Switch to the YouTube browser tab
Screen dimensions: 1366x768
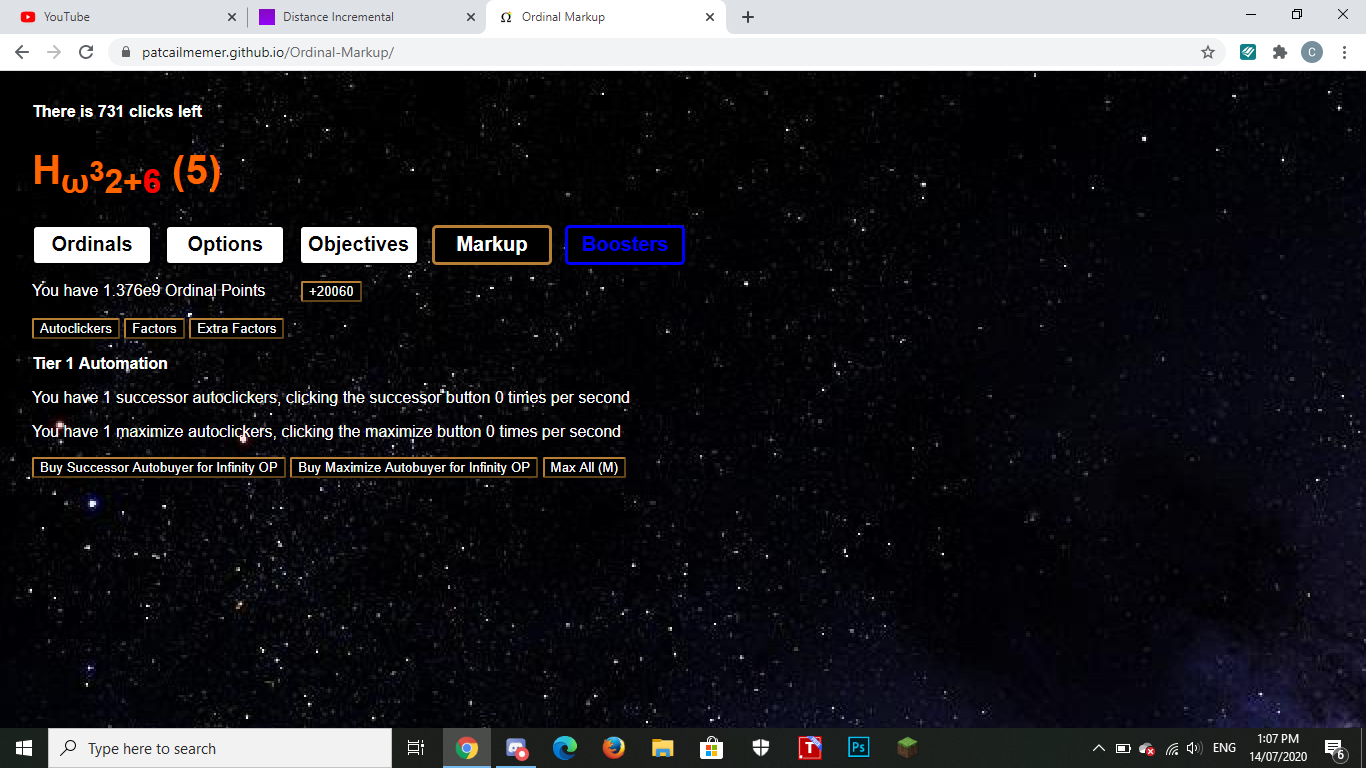tap(124, 17)
